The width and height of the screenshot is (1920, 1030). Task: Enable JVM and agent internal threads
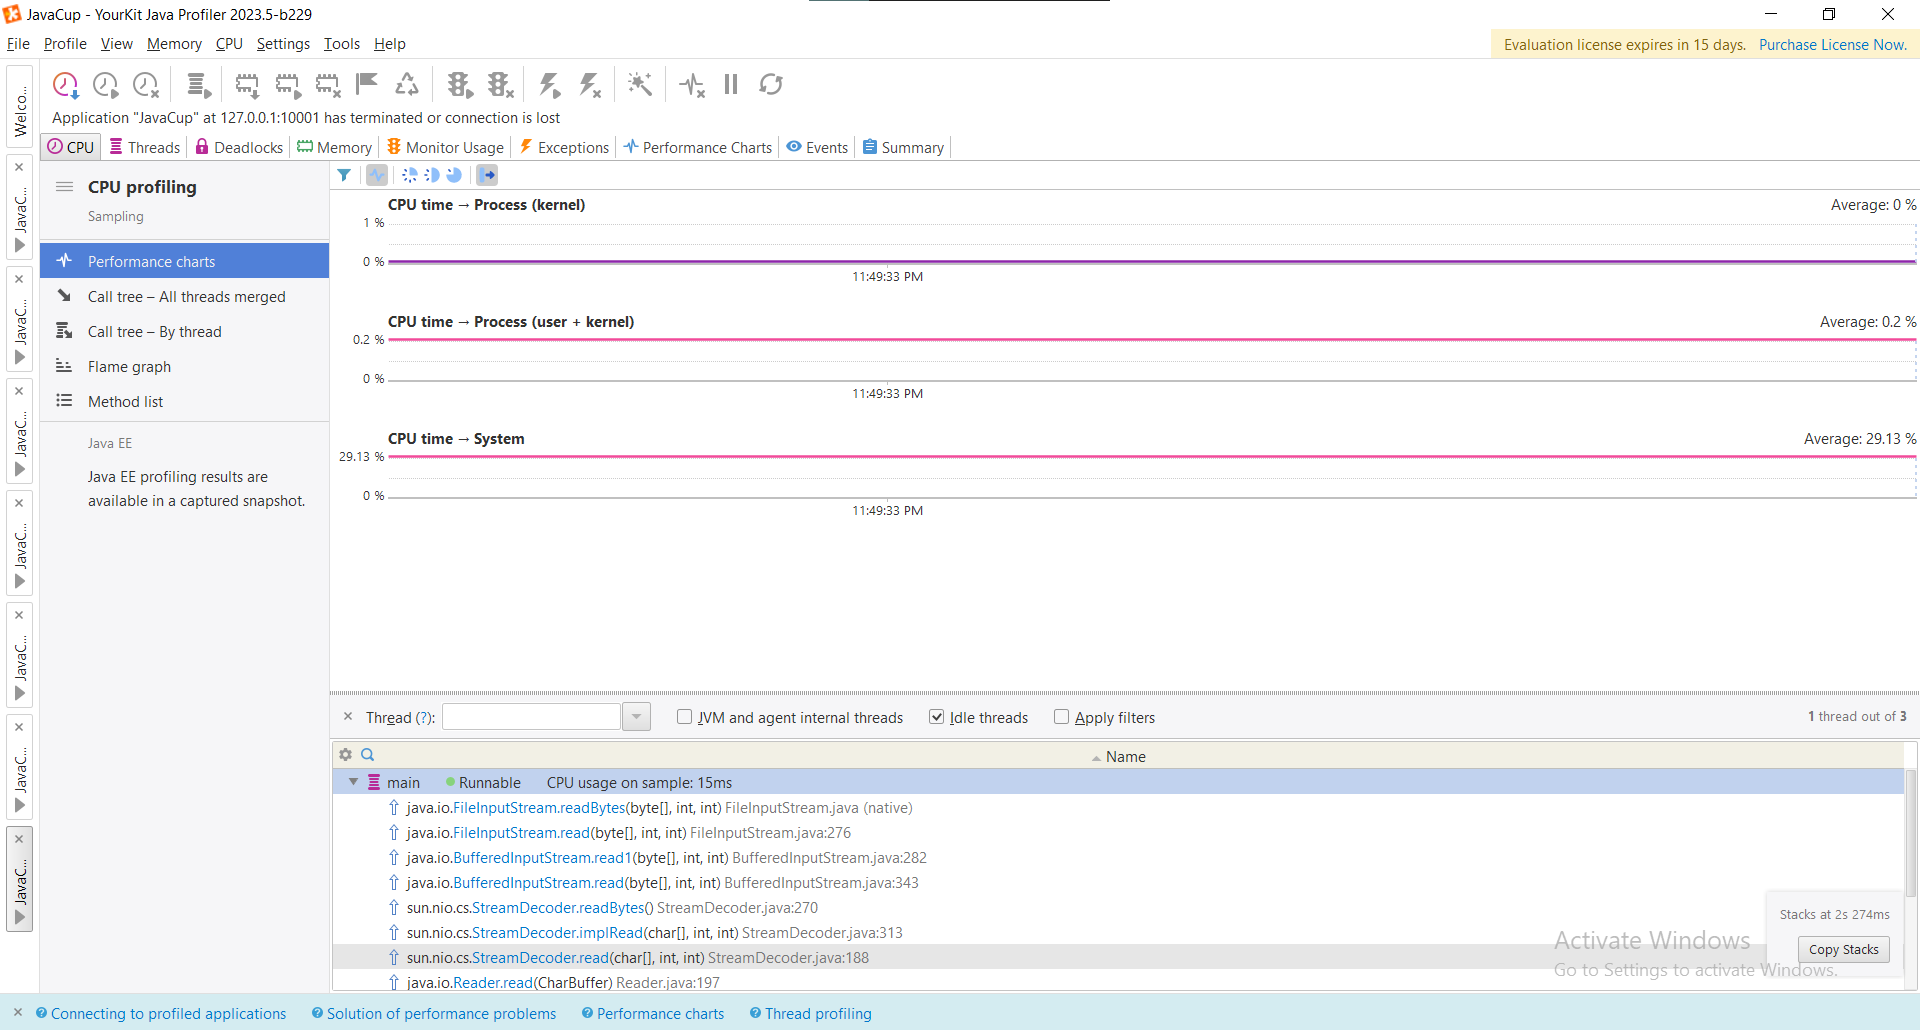(685, 717)
